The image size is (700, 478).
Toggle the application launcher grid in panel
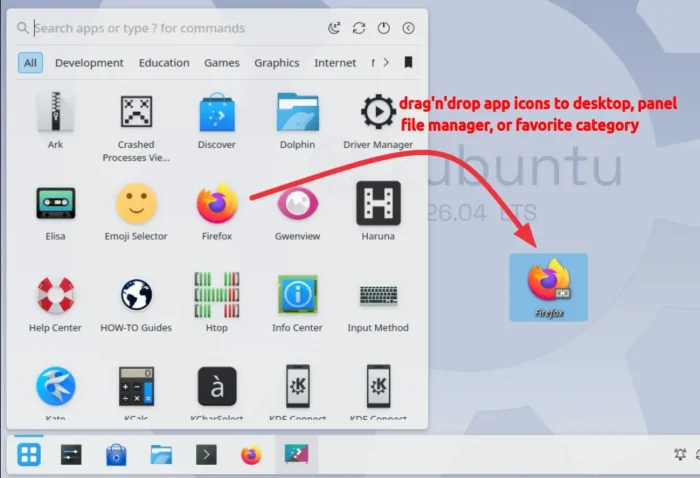coord(29,455)
